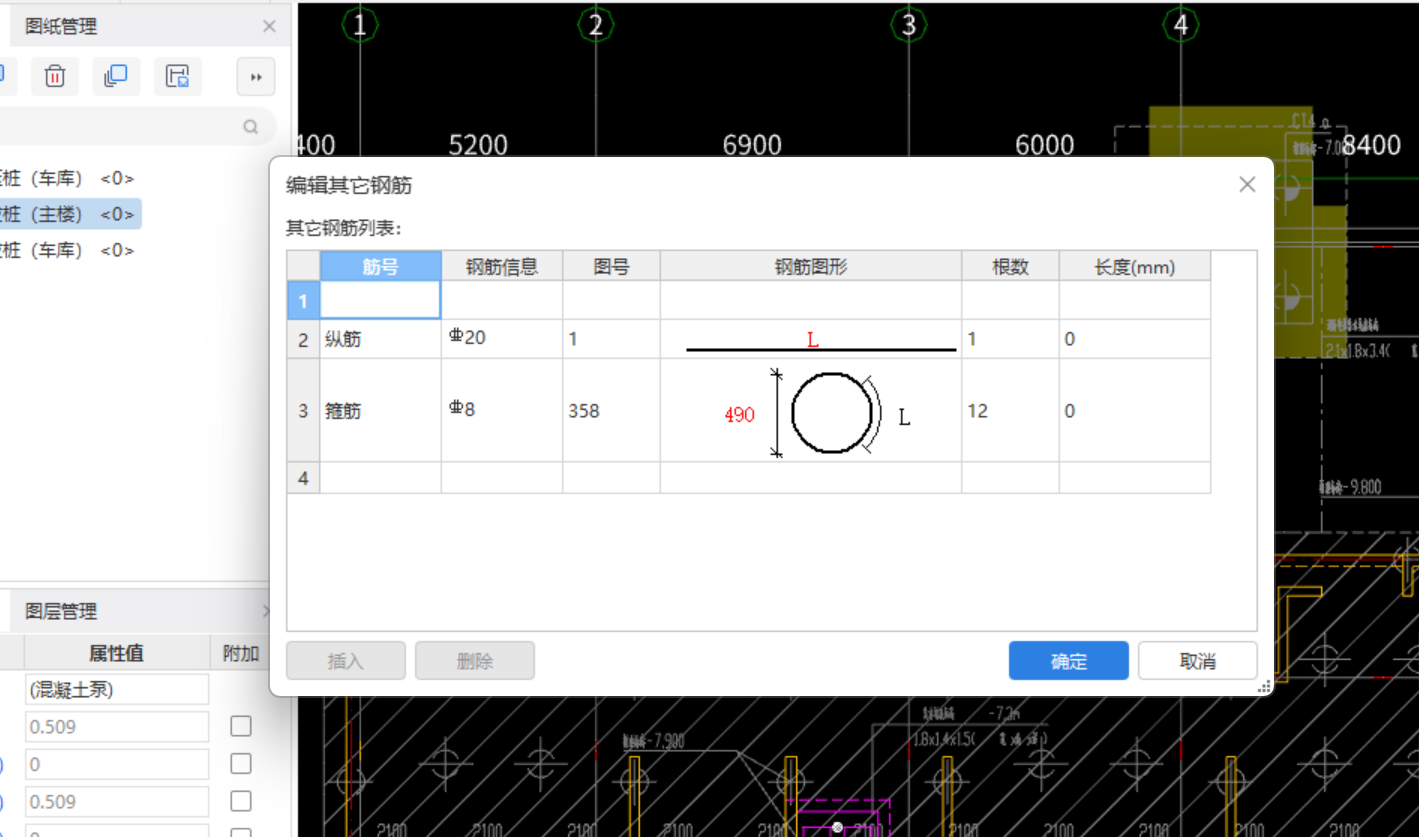The image size is (1419, 837).
Task: Select row header number 4 in rebar table
Action: 303,478
